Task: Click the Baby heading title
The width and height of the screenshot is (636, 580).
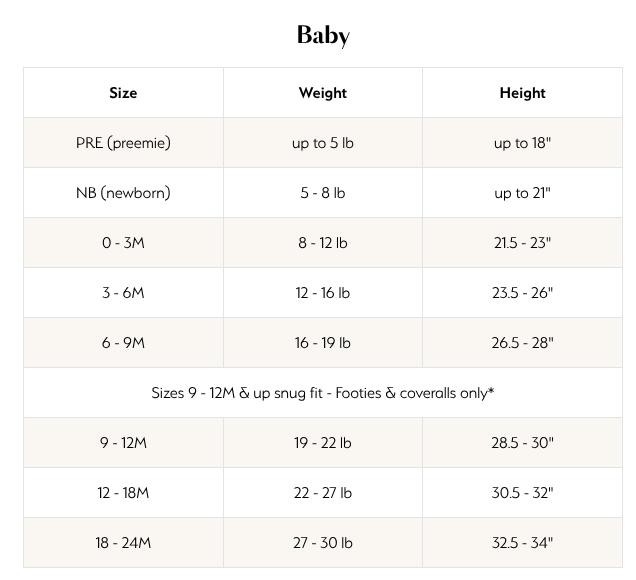Action: 323,36
